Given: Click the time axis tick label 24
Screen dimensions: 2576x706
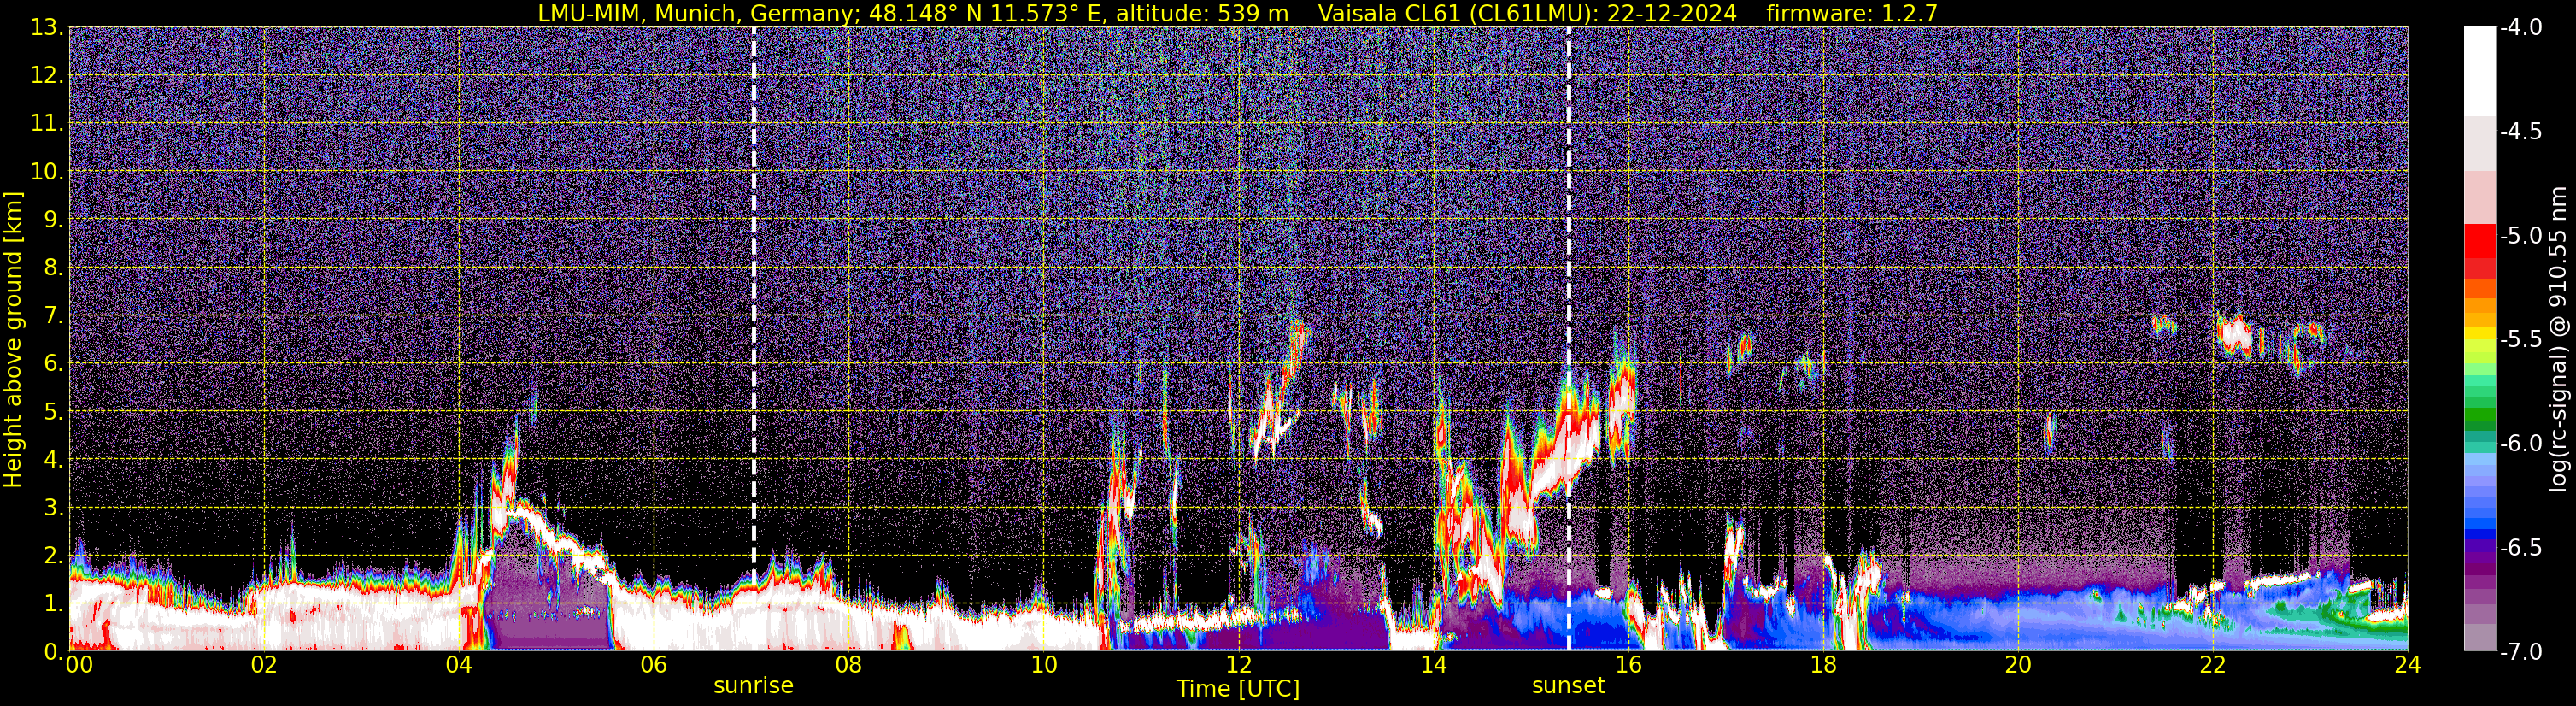Looking at the screenshot, I should coord(2407,666).
